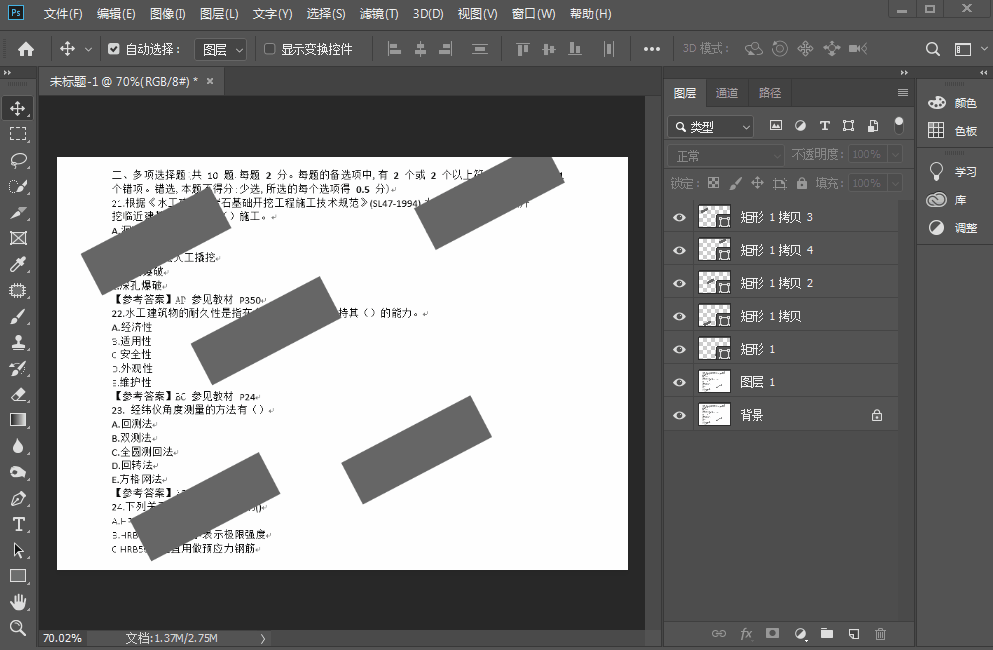The image size is (993, 650).
Task: Select the Zoom tool in toolbar
Action: (x=18, y=628)
